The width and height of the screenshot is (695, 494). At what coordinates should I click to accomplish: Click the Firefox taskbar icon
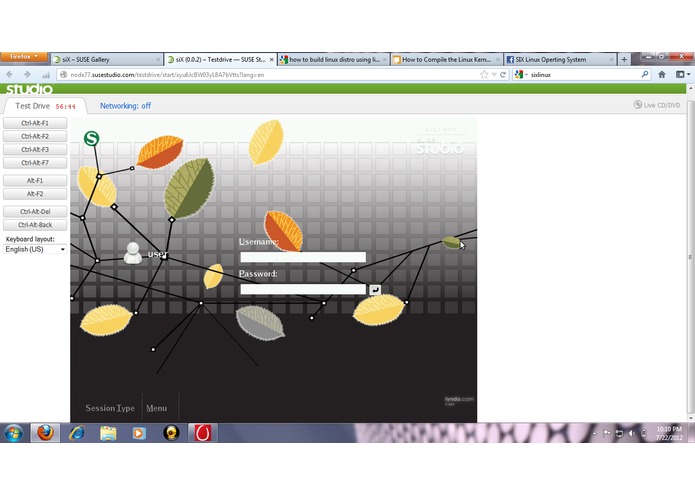click(x=45, y=433)
